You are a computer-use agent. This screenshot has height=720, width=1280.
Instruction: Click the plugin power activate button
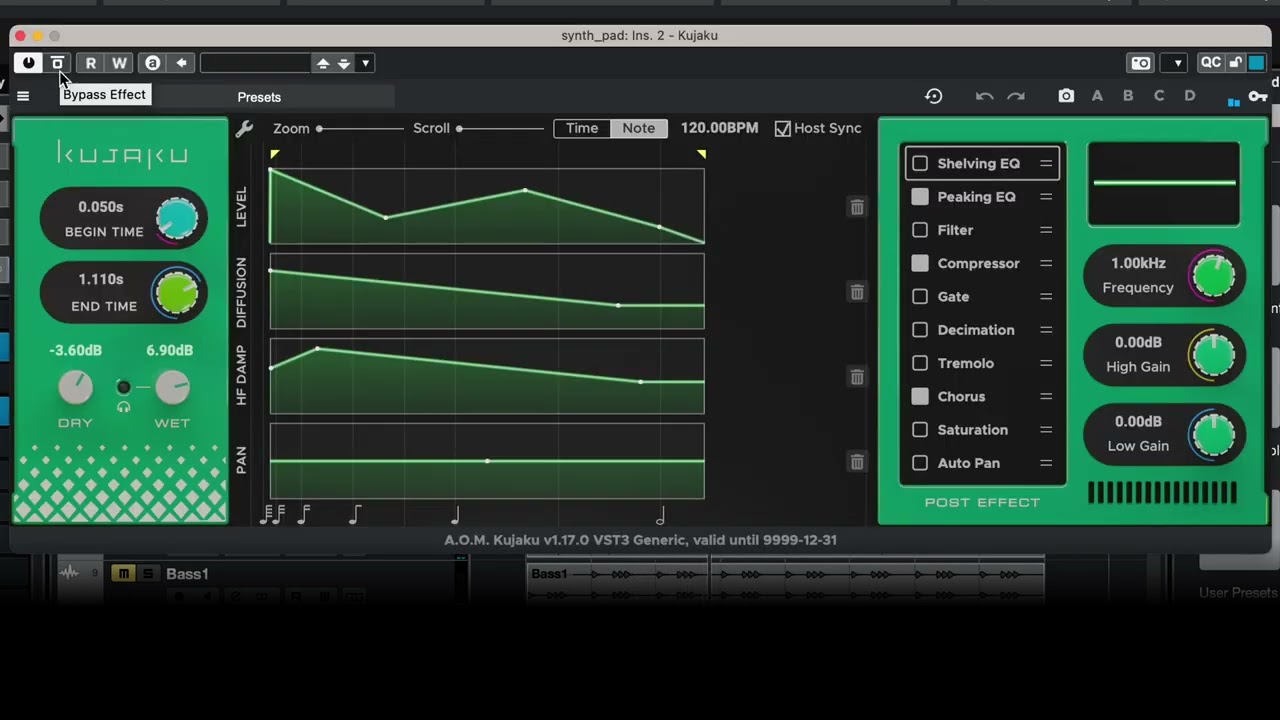[28, 63]
